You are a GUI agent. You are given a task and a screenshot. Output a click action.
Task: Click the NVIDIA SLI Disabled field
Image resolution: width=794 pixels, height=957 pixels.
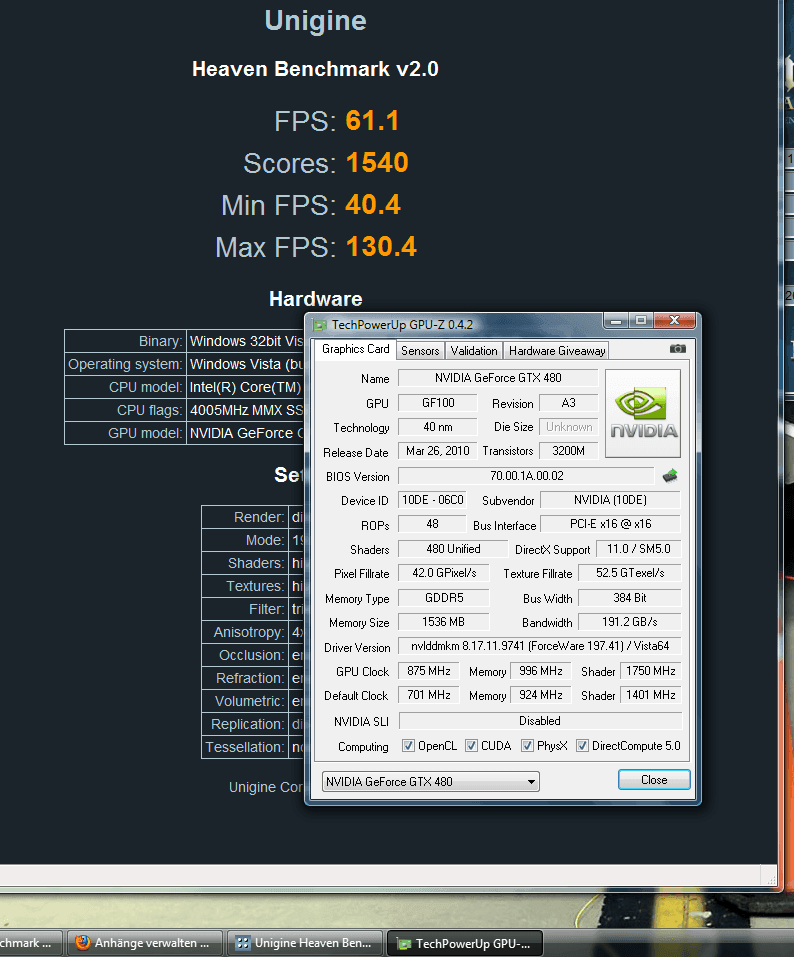(x=540, y=721)
